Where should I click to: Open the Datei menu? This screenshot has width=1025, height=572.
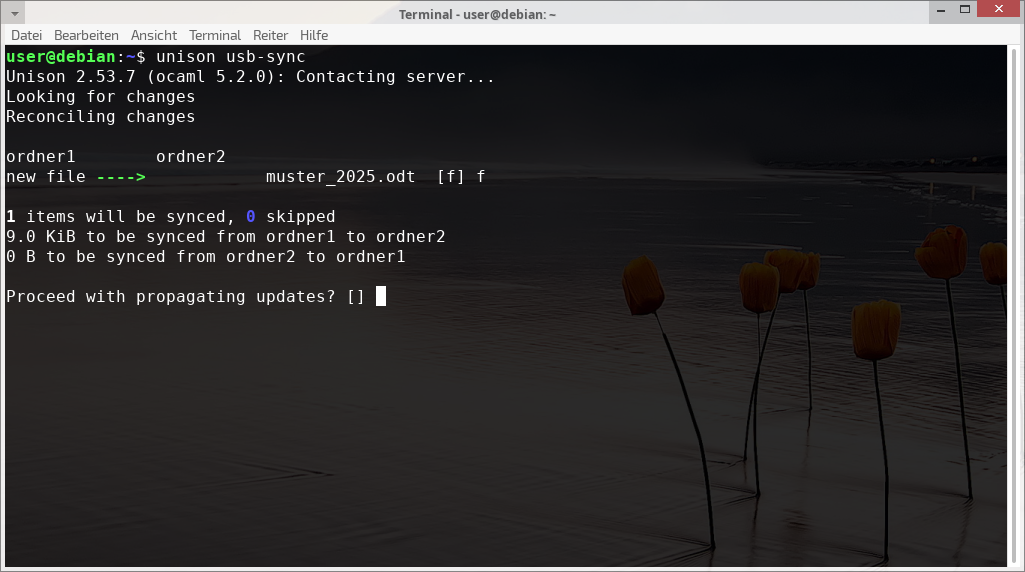click(x=26, y=35)
